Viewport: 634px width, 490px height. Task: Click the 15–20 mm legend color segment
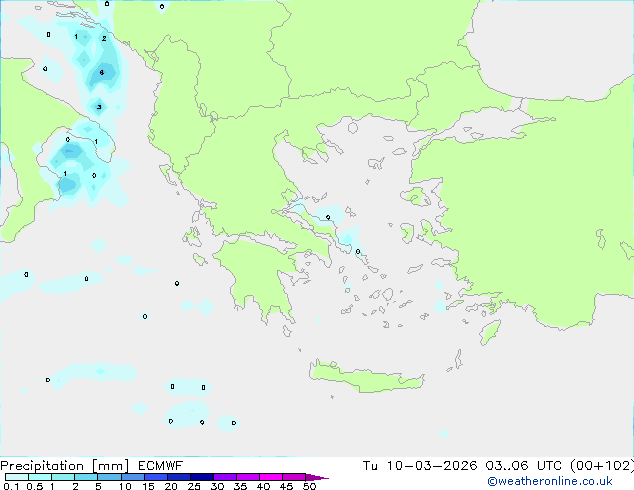[x=156, y=477]
